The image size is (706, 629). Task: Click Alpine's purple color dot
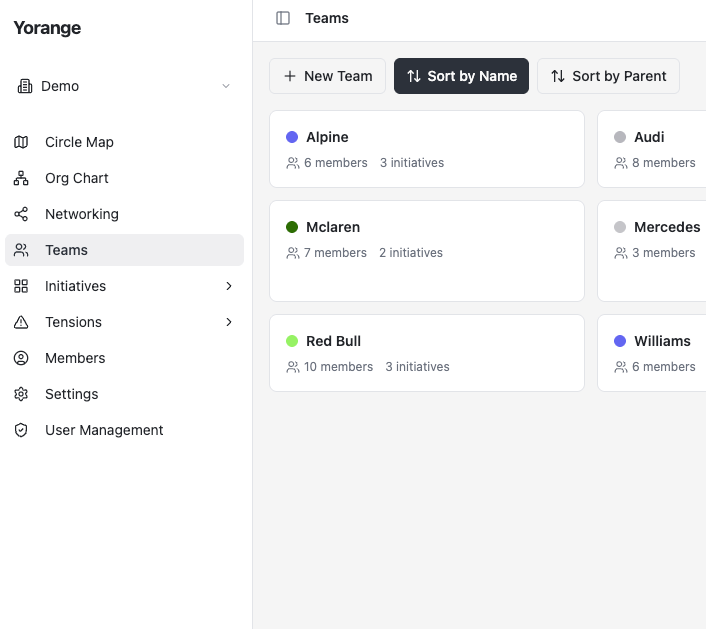pos(292,137)
